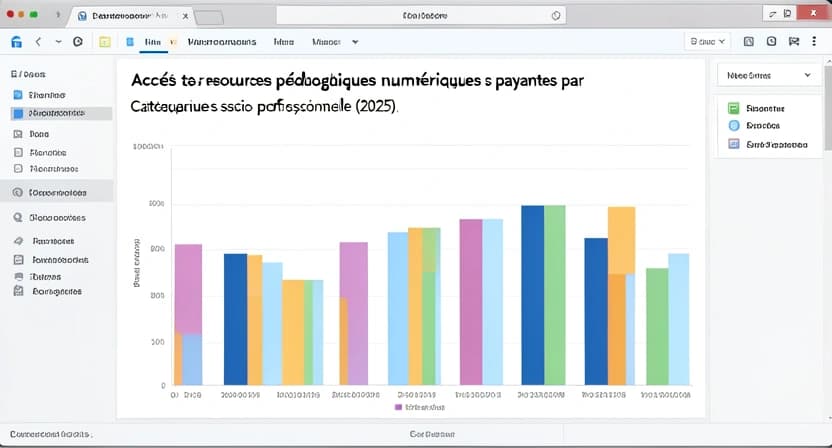The image size is (832, 448).
Task: Click the clock icon near the kebab menu
Action: pos(772,41)
